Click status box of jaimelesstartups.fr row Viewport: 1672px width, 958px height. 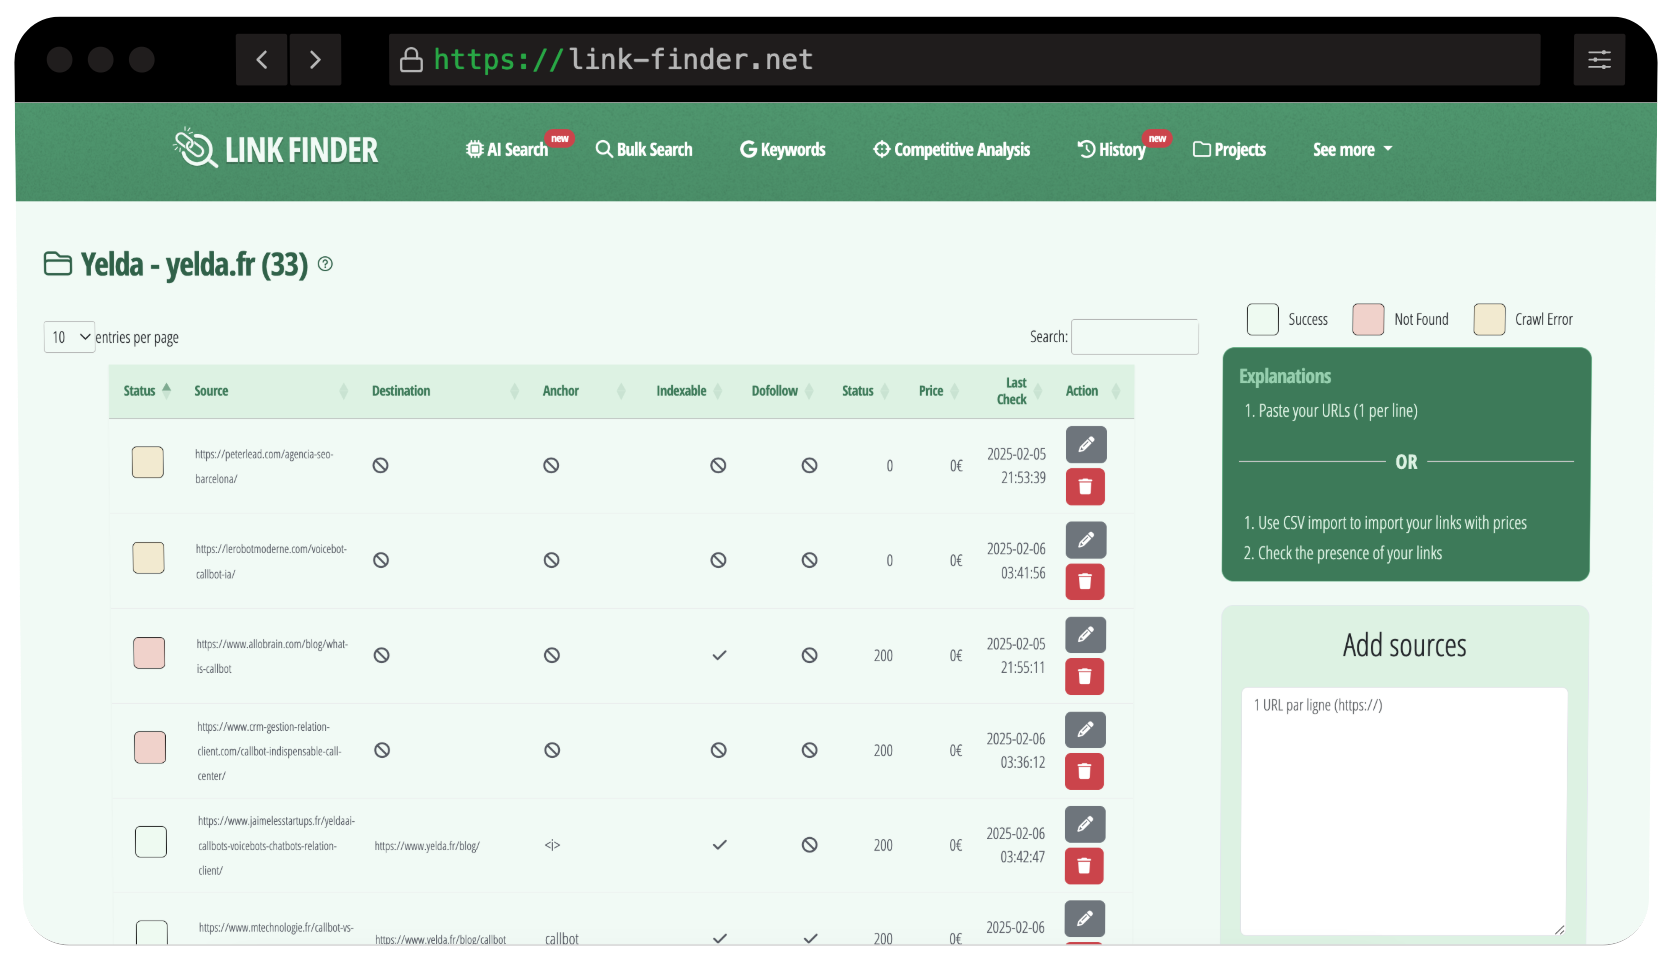(151, 842)
